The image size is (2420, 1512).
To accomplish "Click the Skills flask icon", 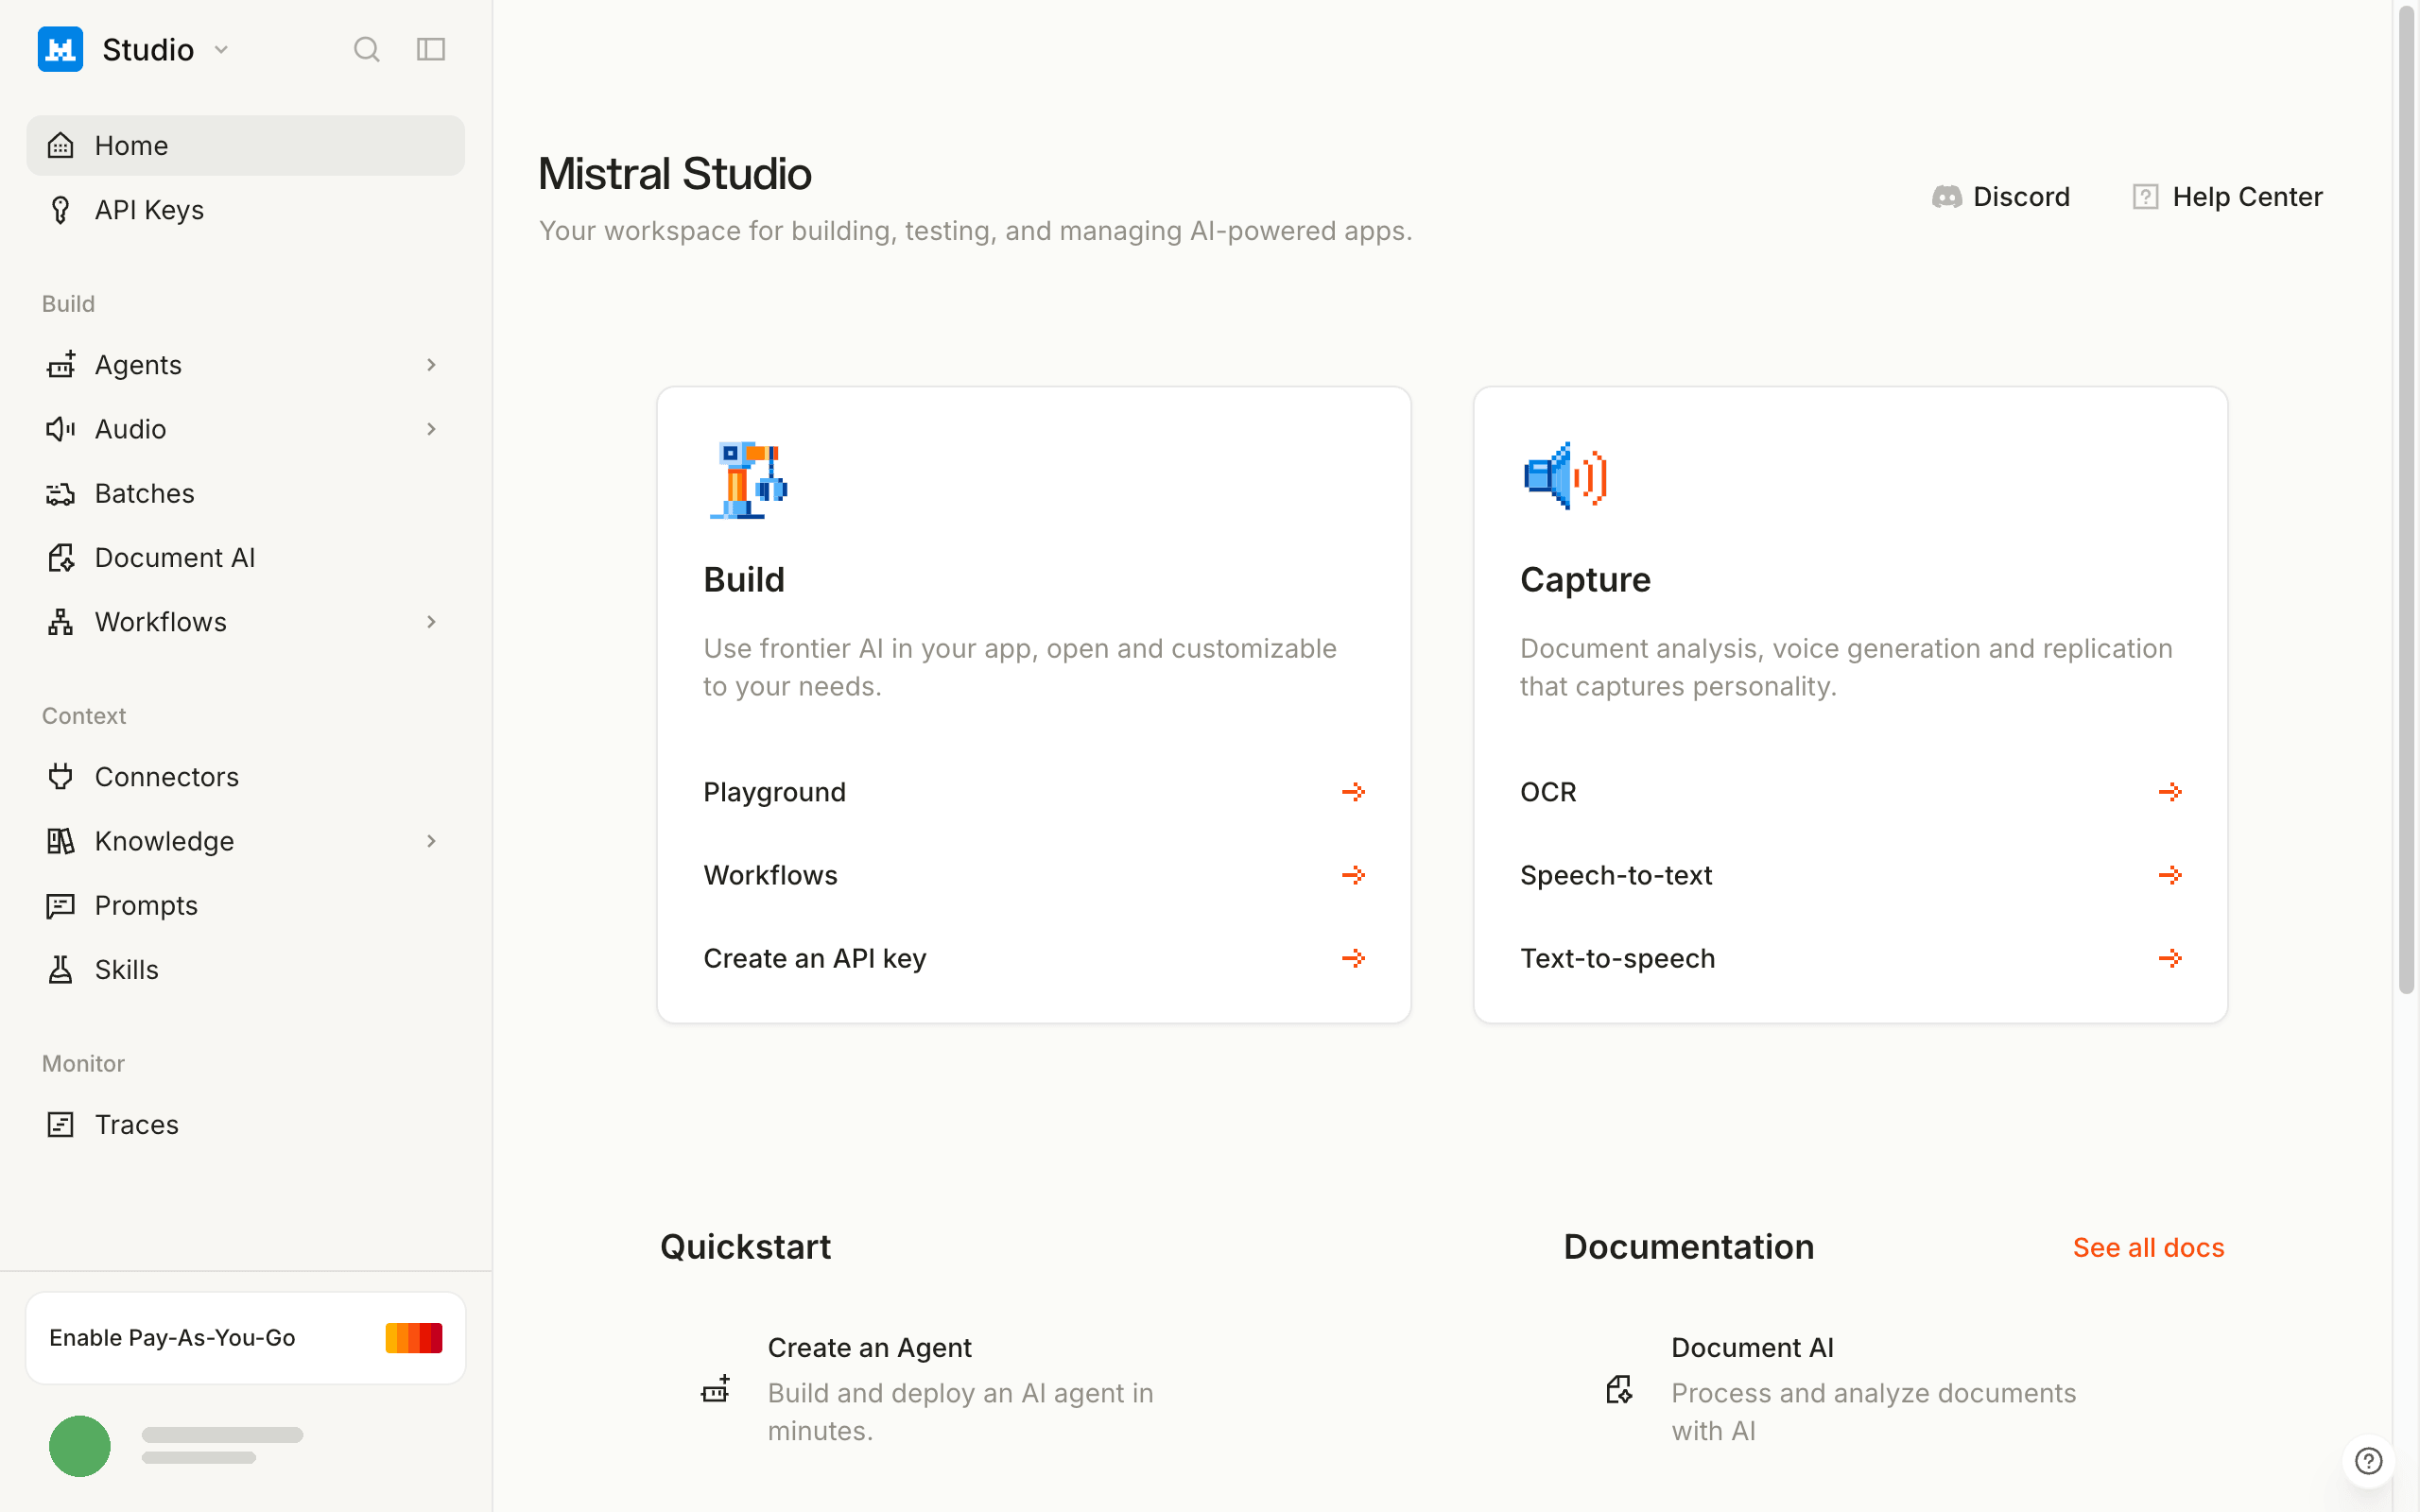I will pos(61,970).
